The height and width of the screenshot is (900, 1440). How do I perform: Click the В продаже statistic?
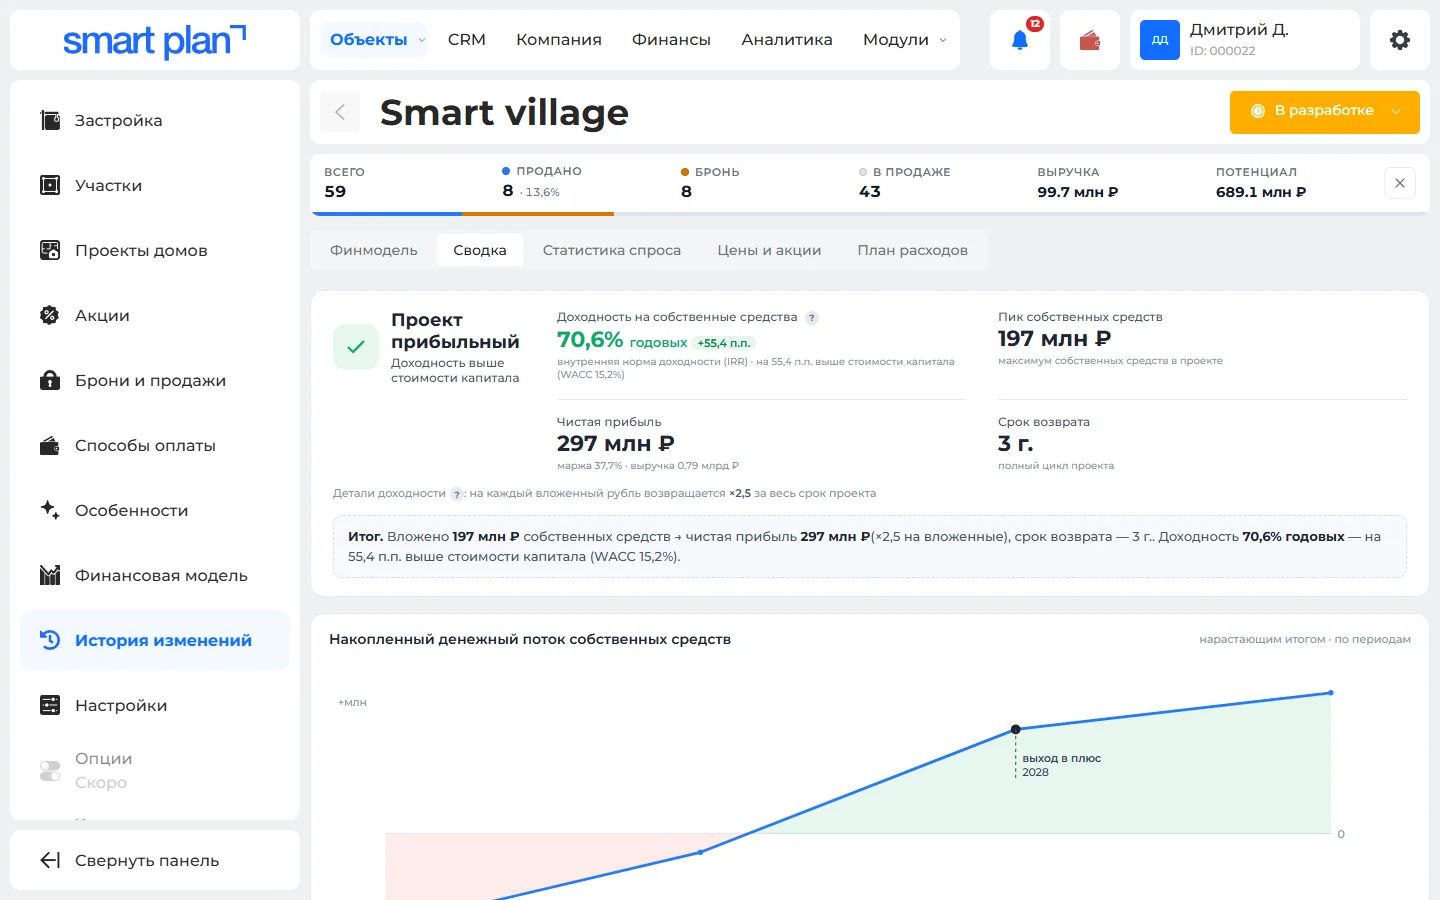[x=904, y=182]
